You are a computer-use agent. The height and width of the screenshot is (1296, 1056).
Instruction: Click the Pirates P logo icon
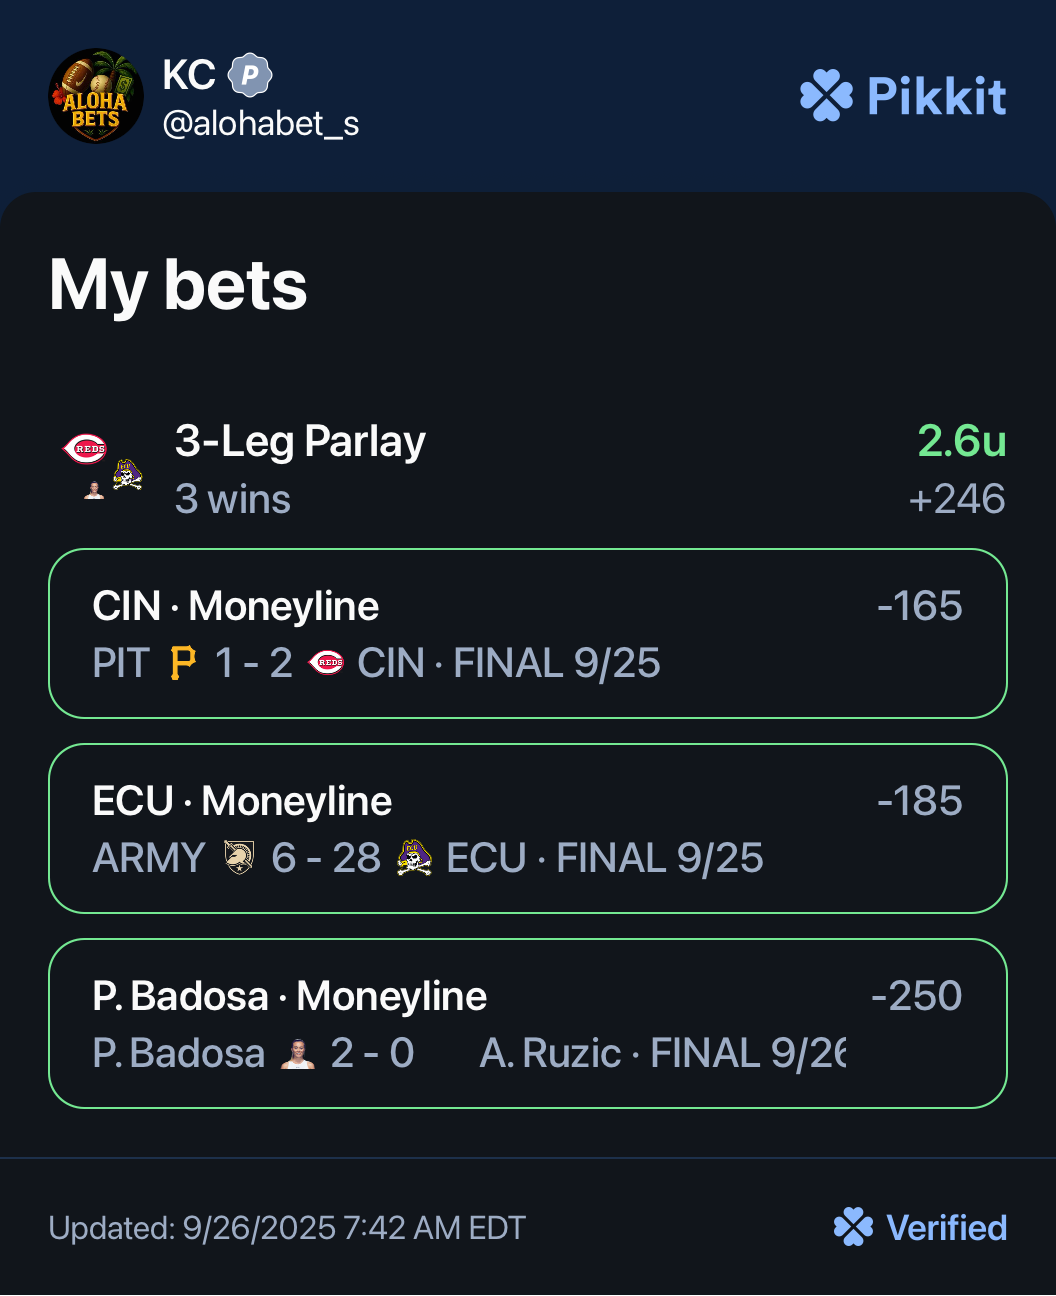[x=183, y=663]
